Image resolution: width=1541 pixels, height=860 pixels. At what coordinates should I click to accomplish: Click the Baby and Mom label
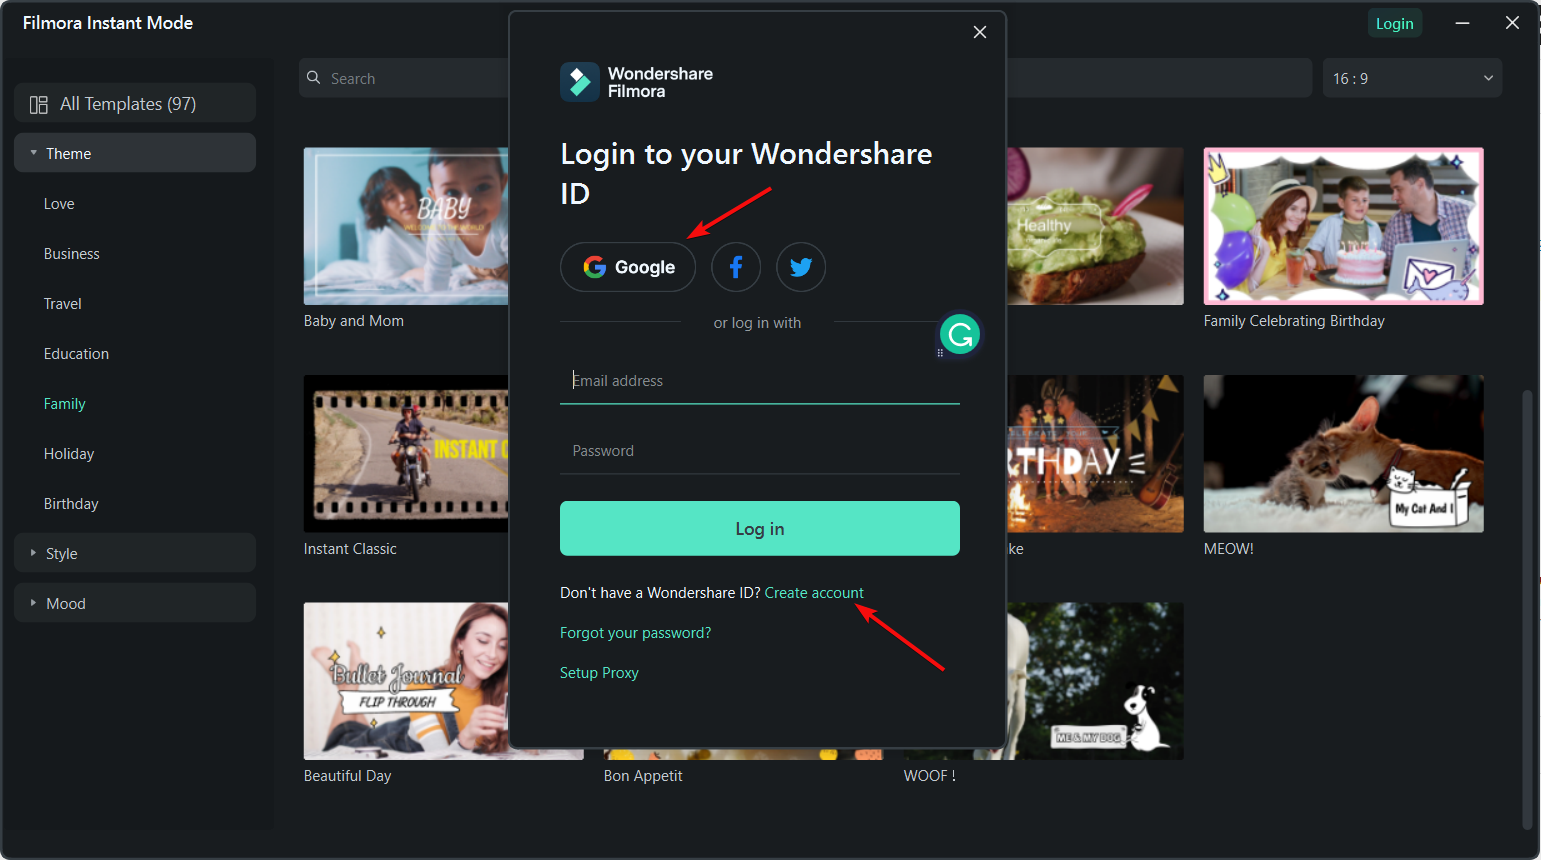pyautogui.click(x=354, y=321)
